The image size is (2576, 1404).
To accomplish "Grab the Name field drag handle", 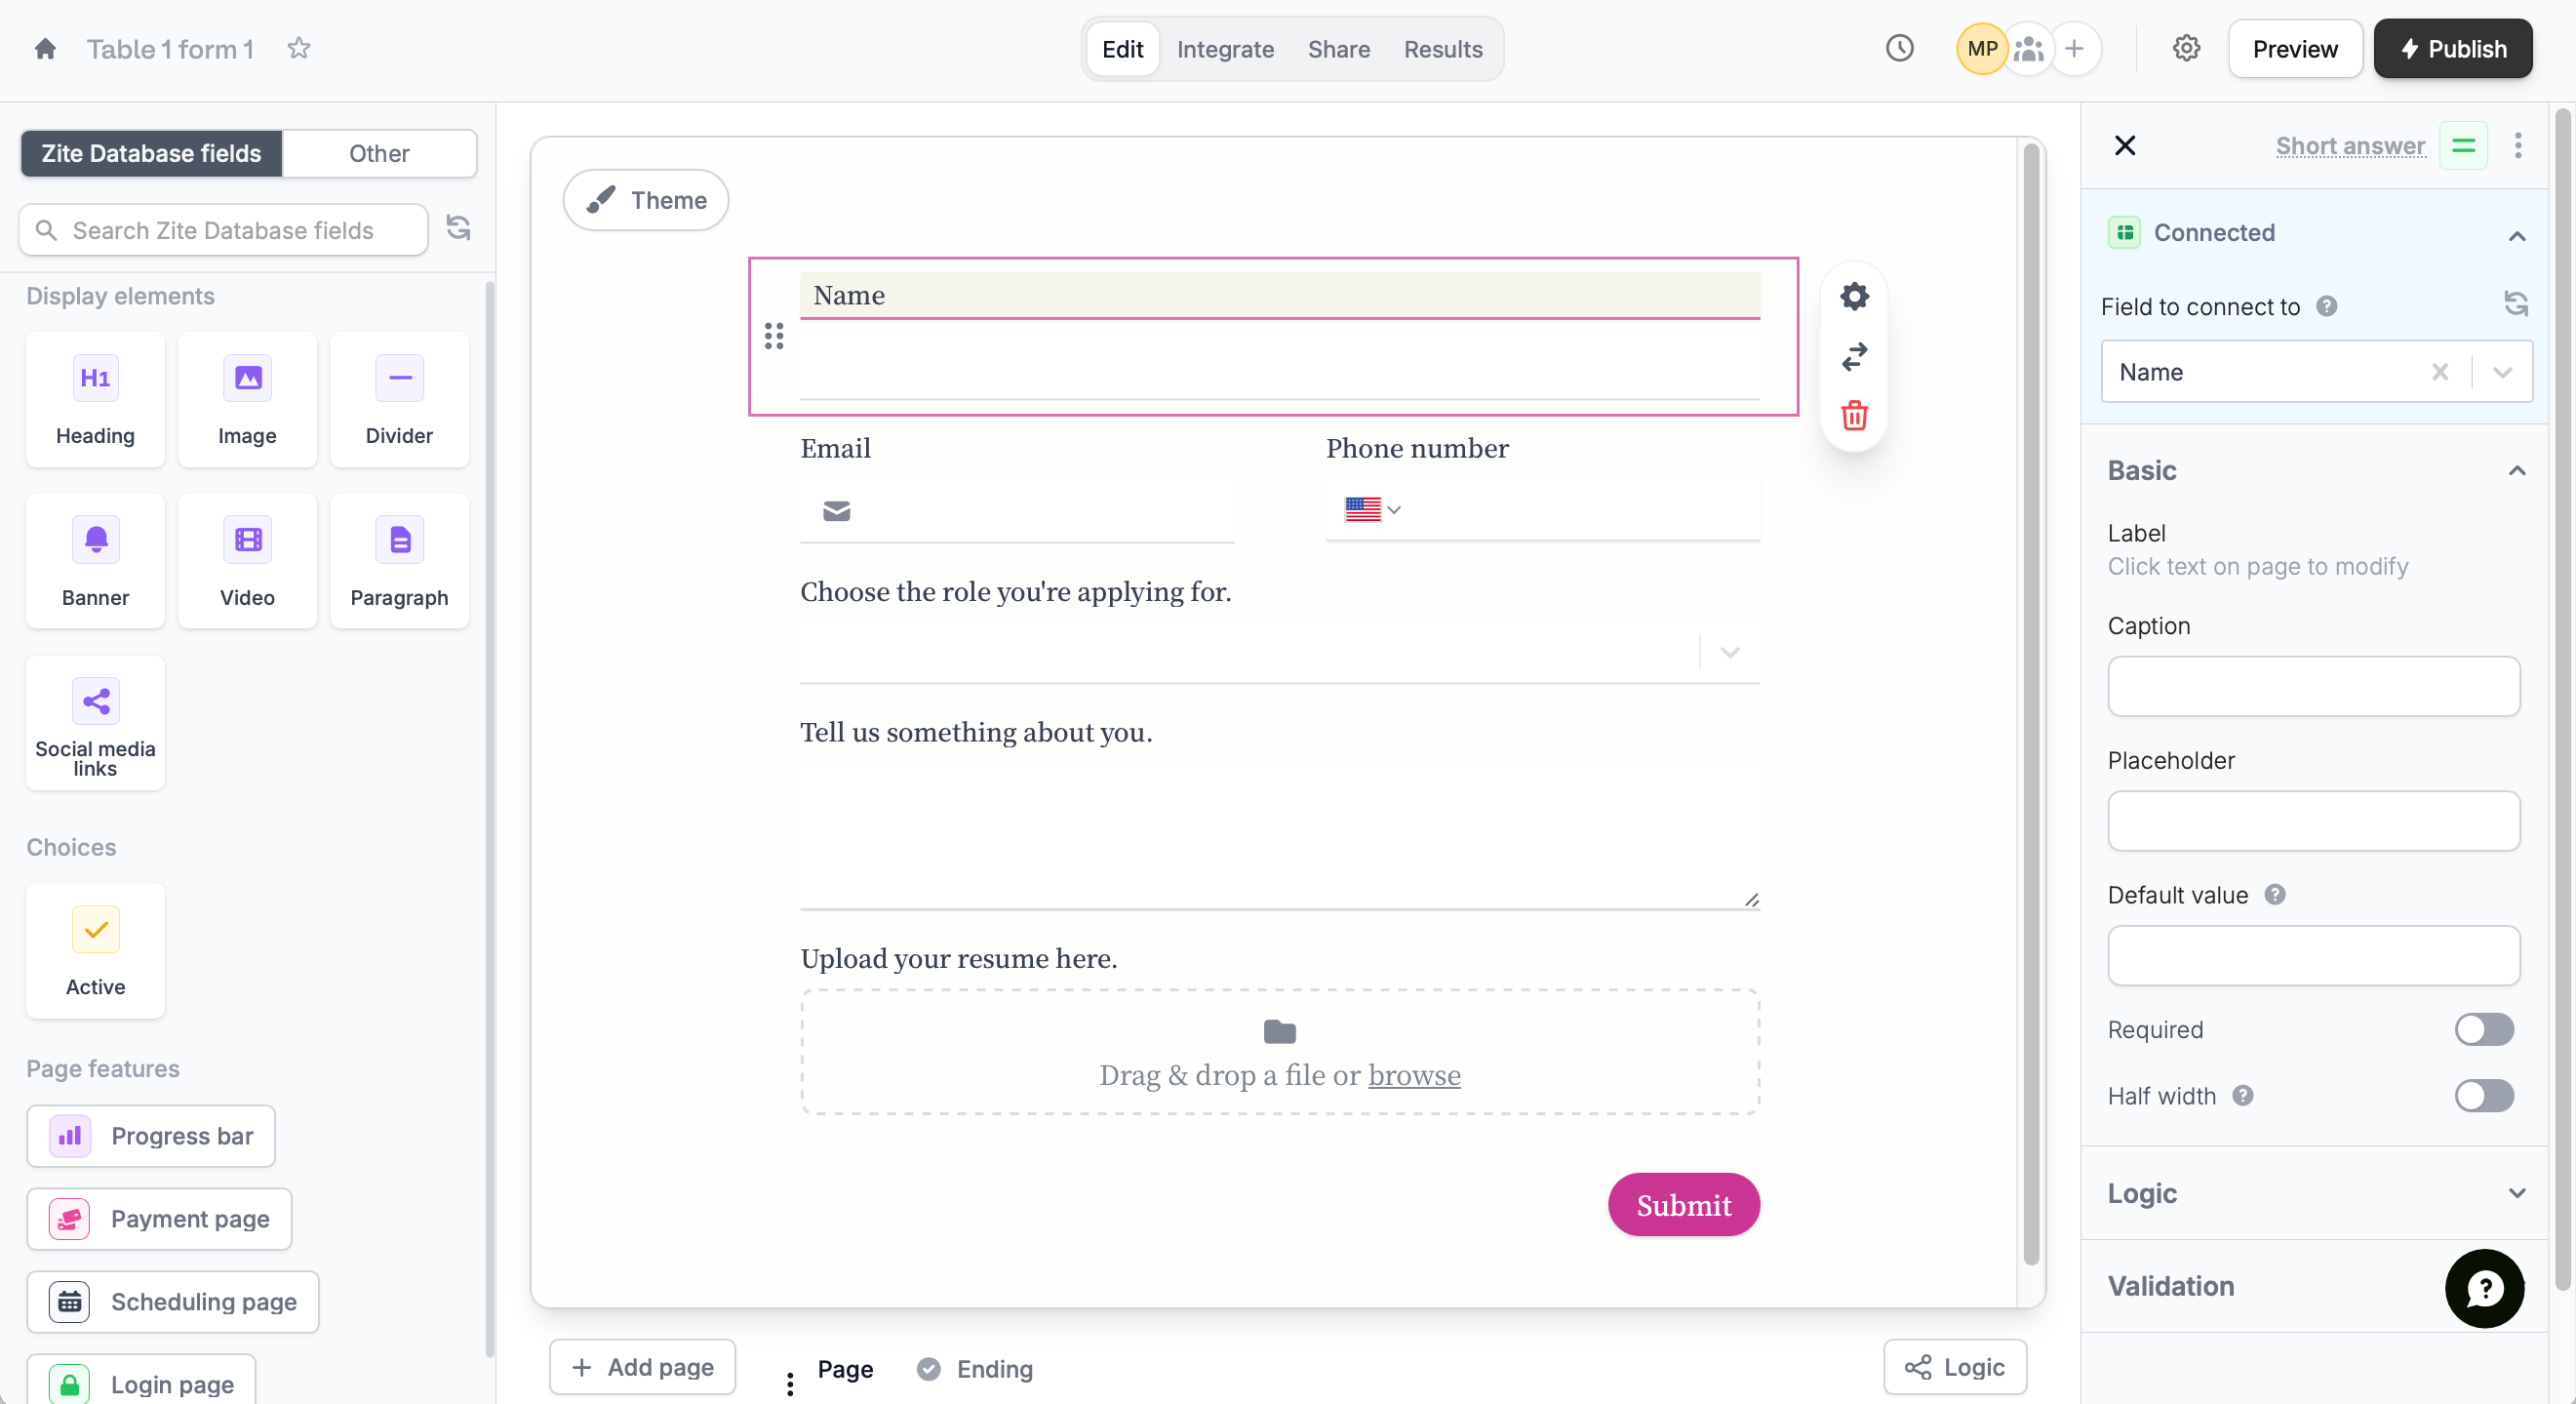I will point(774,336).
